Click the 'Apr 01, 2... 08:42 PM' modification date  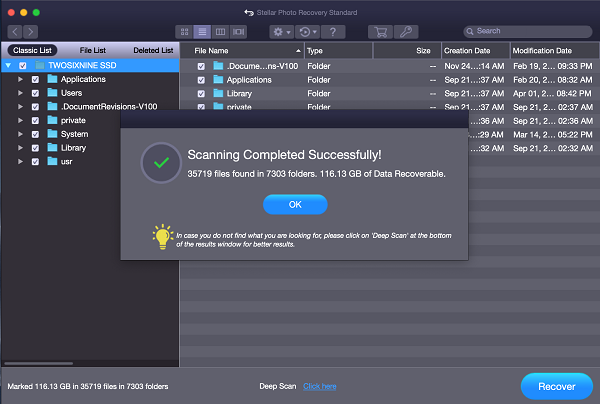click(553, 94)
